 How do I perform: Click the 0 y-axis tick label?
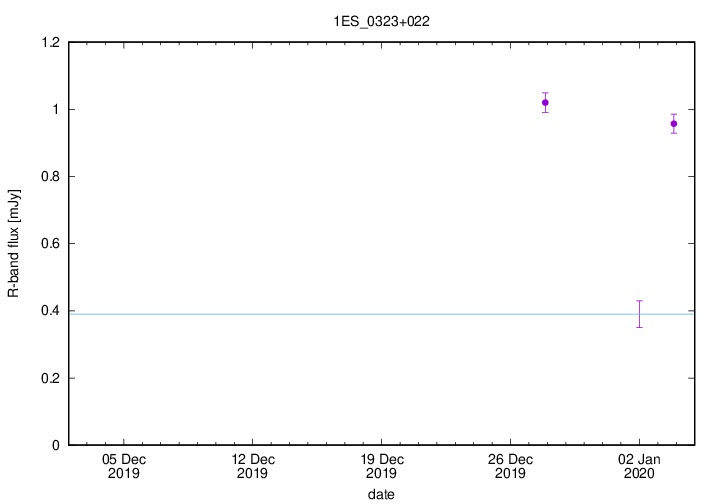pyautogui.click(x=56, y=445)
